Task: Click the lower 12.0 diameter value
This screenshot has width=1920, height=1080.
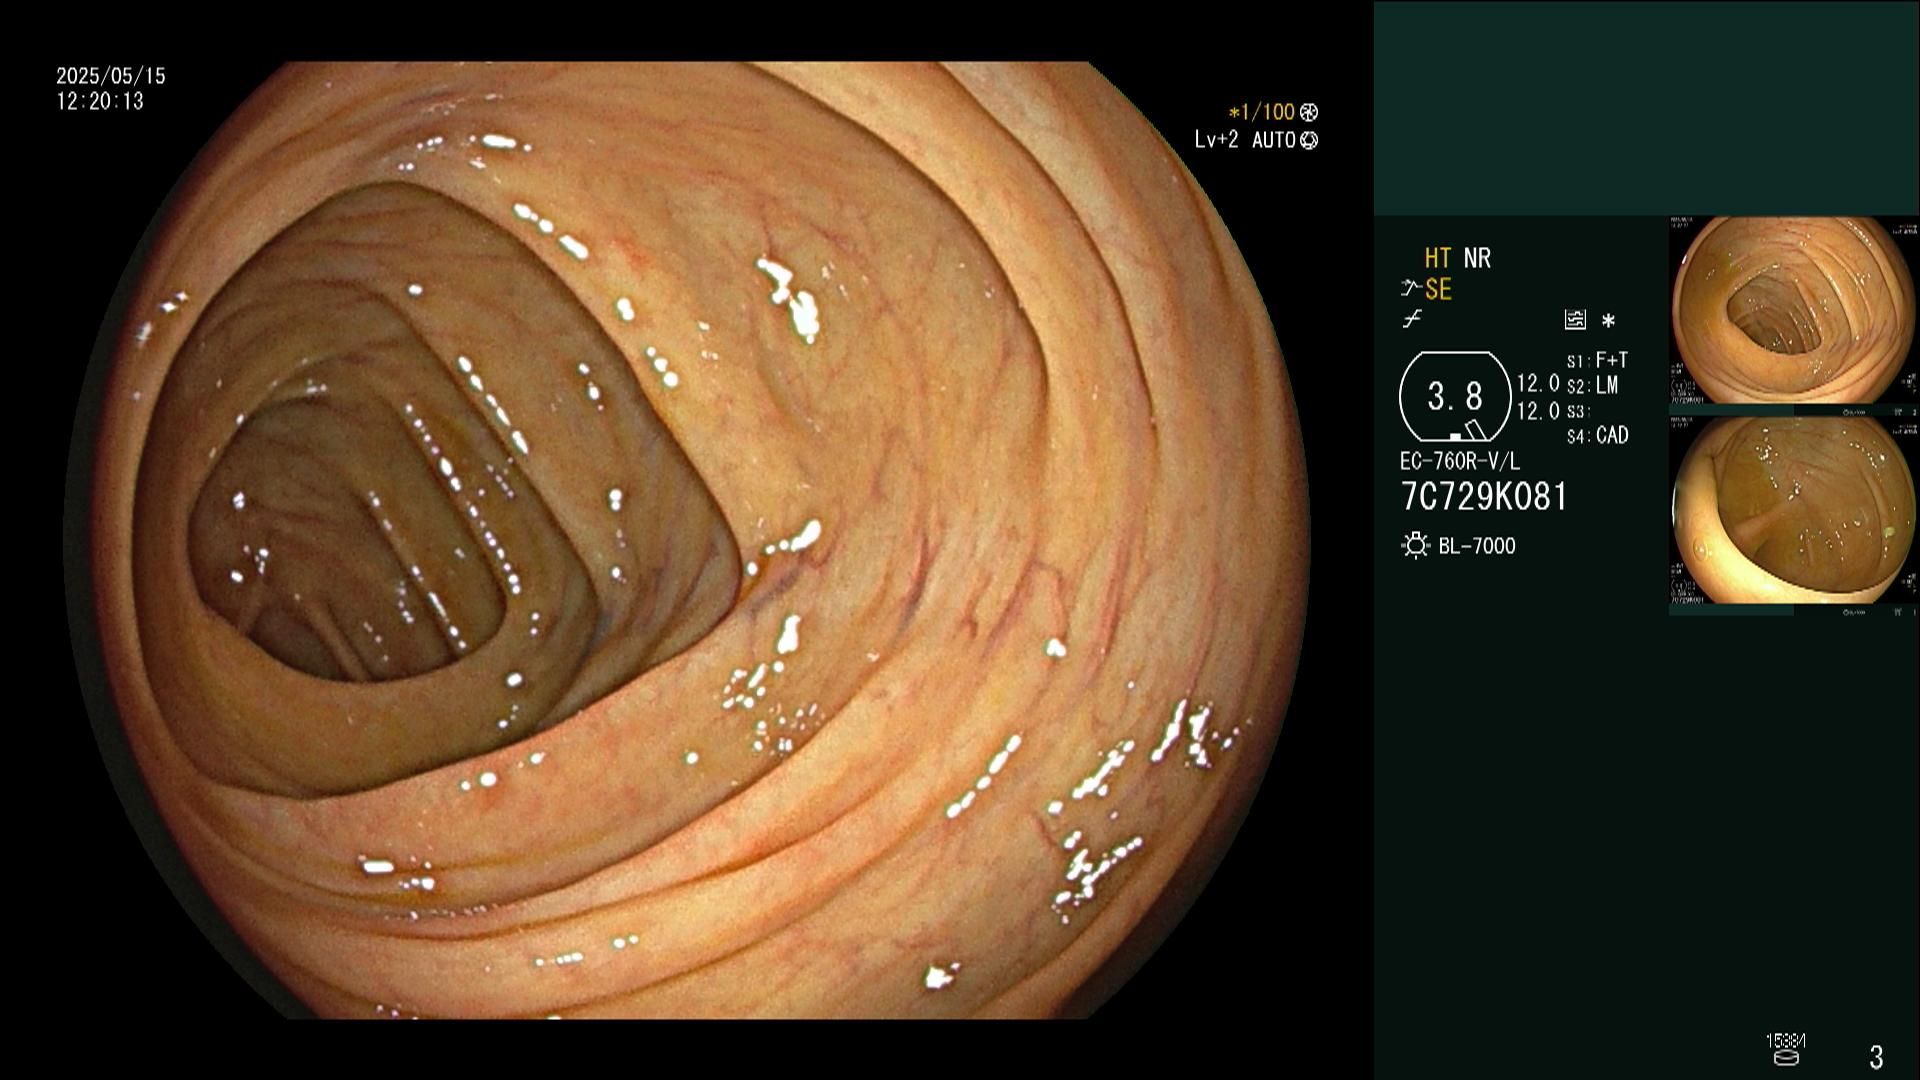Action: (x=1538, y=411)
